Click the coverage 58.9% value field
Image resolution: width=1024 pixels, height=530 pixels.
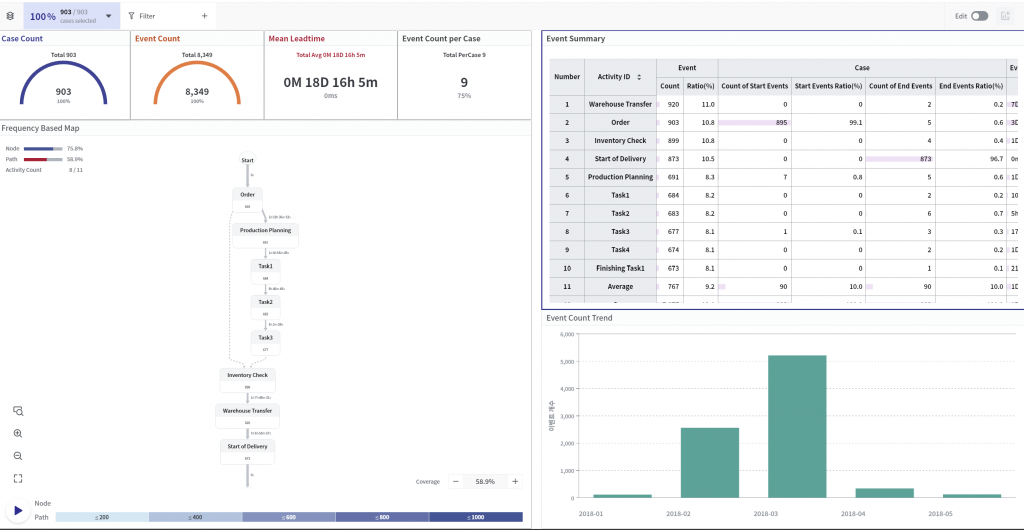click(485, 481)
